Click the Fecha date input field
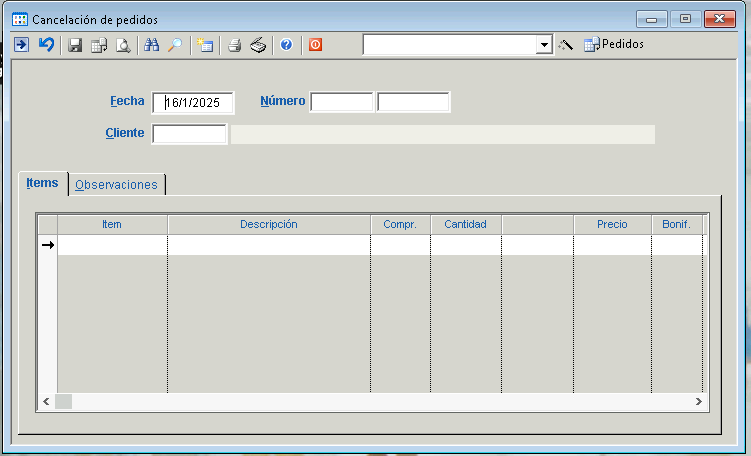This screenshot has width=751, height=456. coord(193,102)
